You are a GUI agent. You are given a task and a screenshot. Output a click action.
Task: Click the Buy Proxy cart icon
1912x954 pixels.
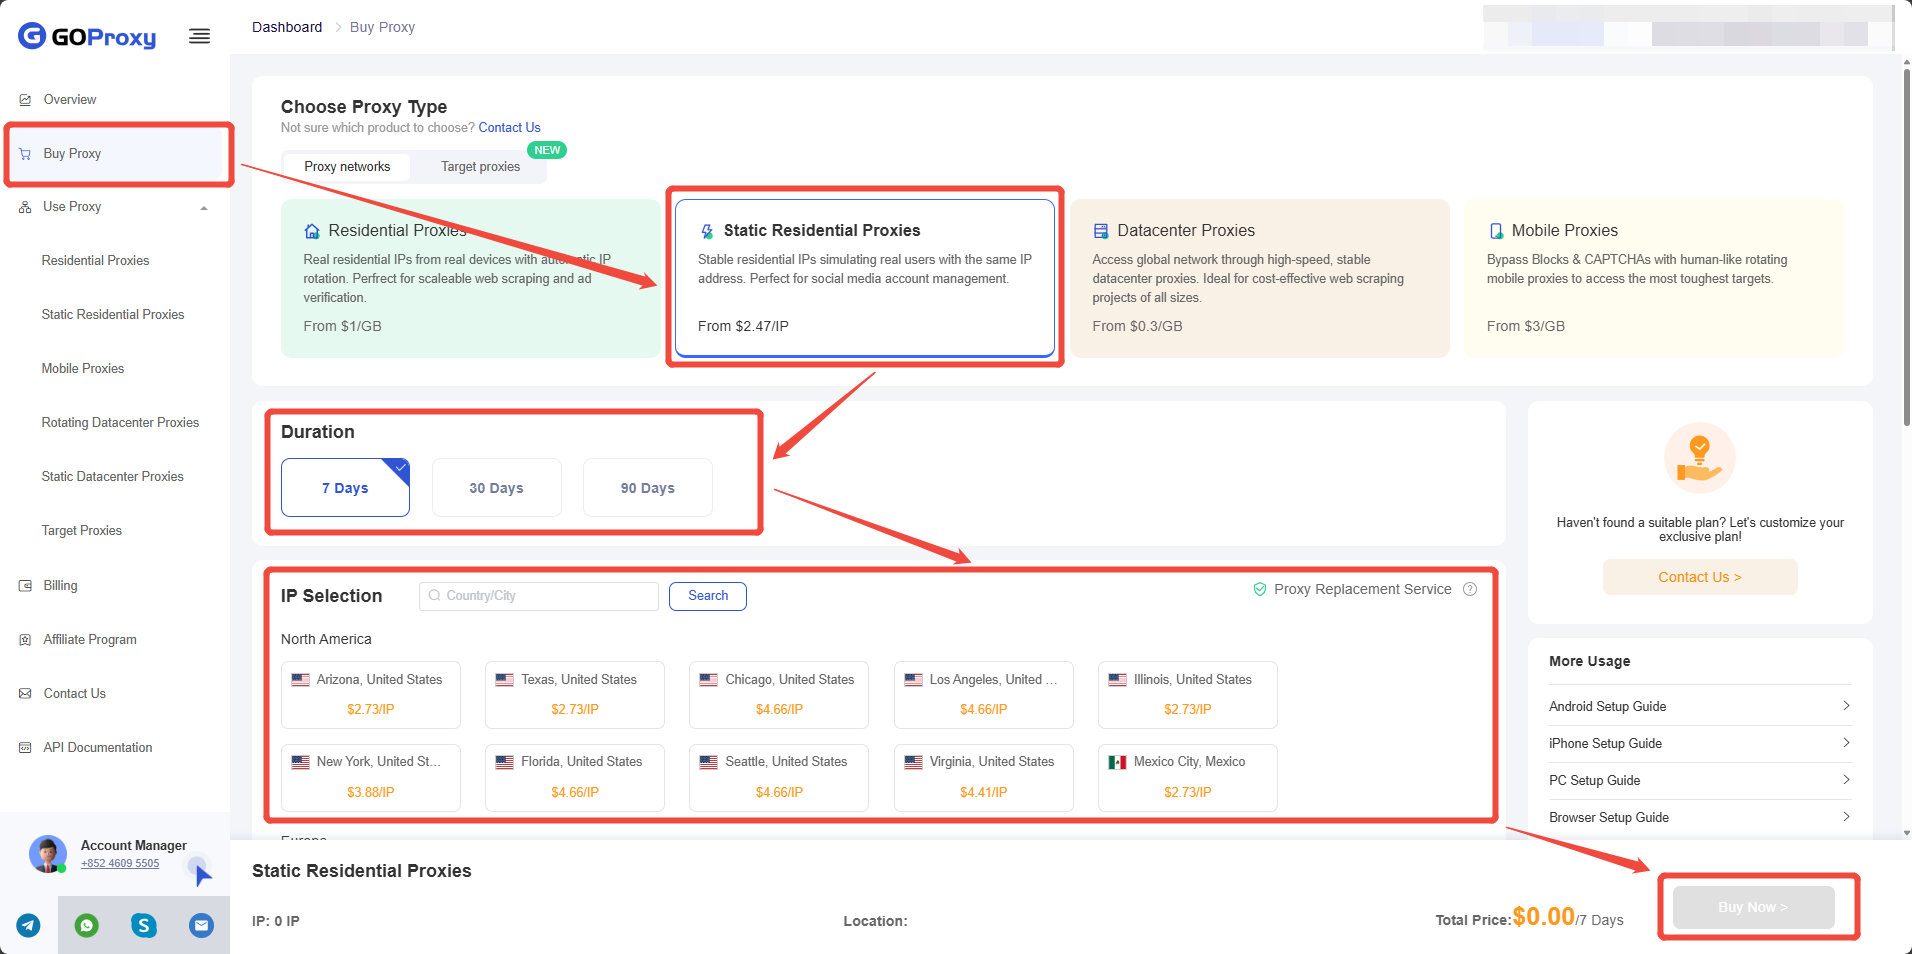pyautogui.click(x=25, y=154)
